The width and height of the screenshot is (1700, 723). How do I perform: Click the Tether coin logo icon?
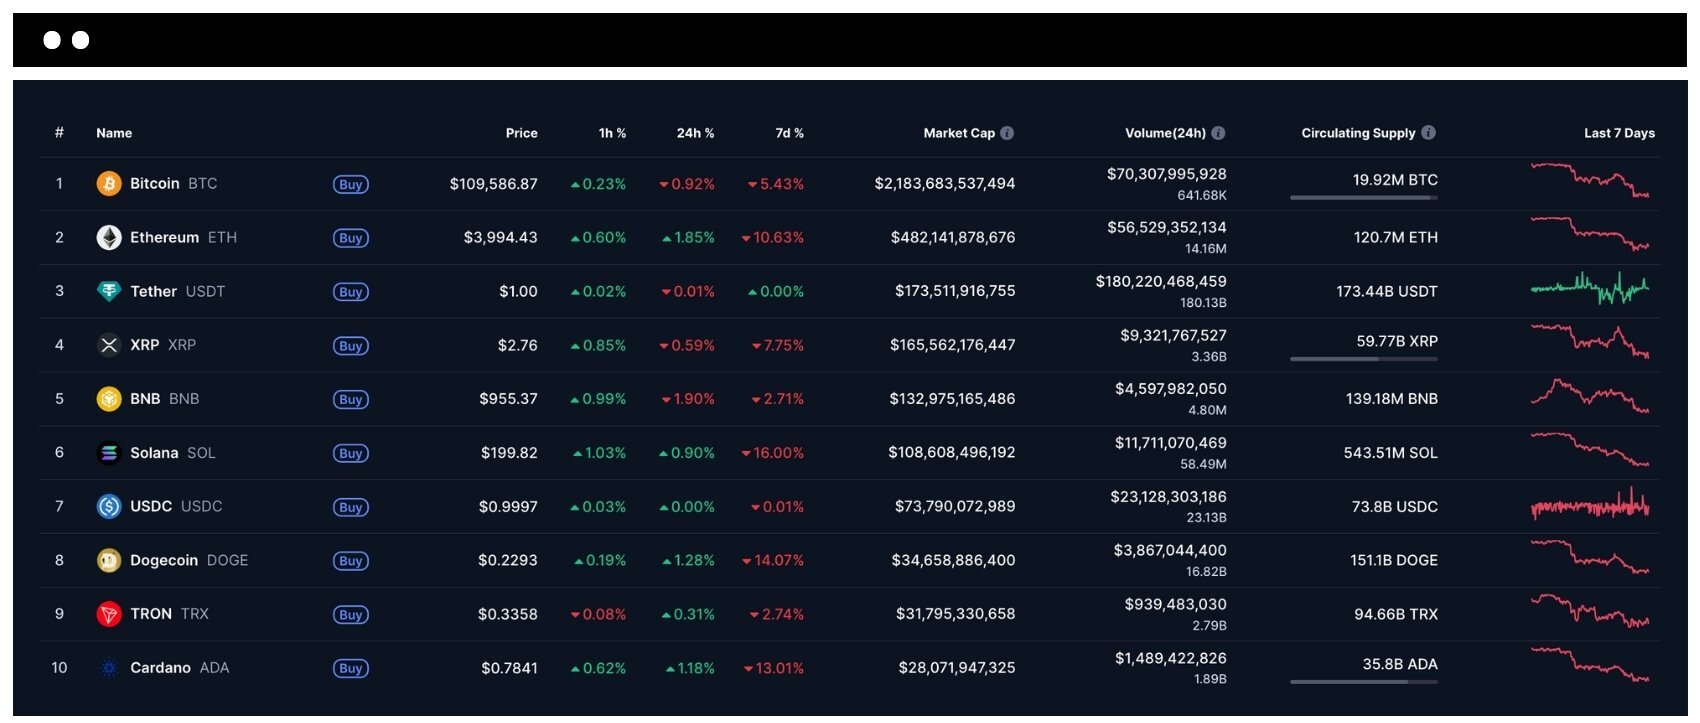click(109, 291)
